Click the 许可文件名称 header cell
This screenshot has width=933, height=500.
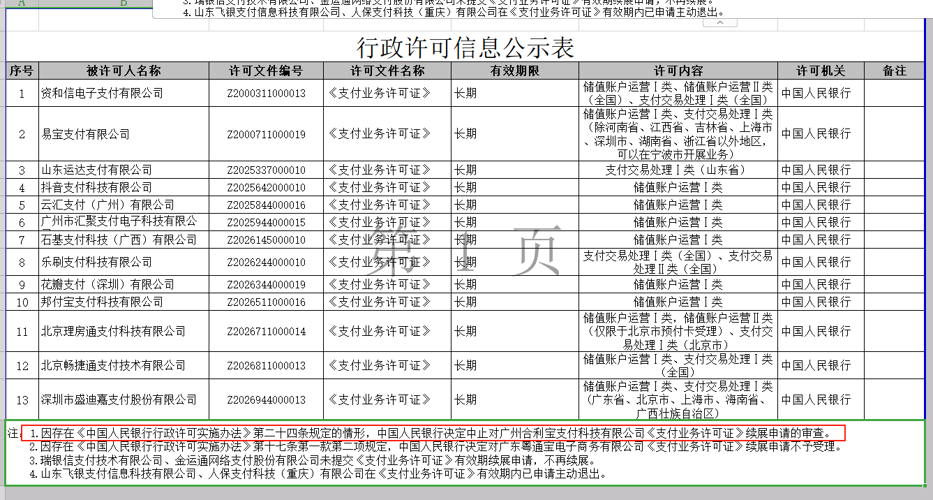coord(387,71)
